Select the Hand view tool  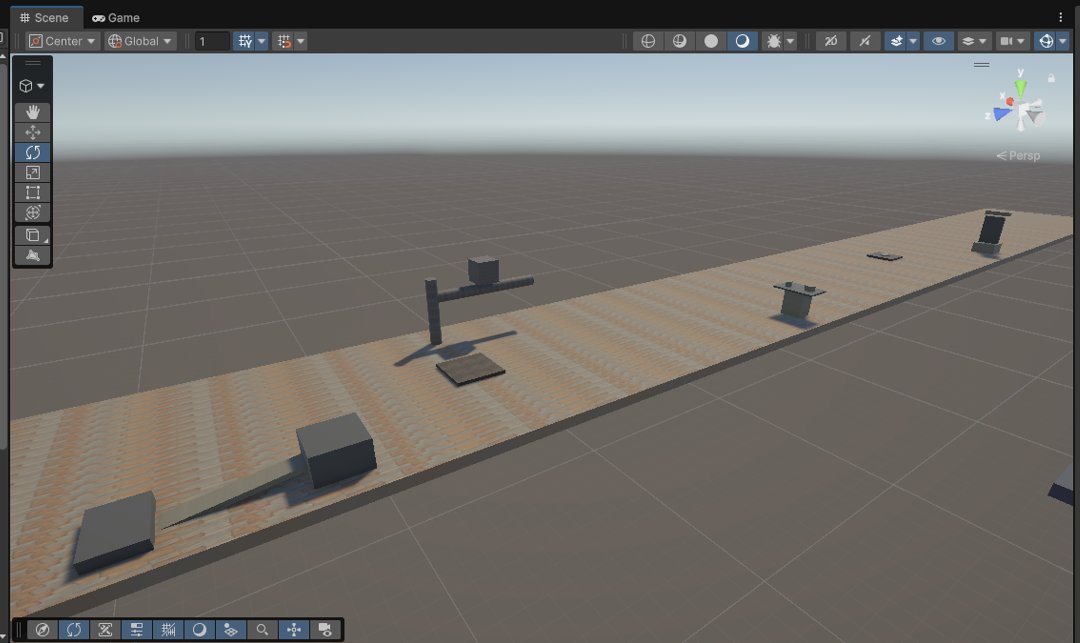pyautogui.click(x=32, y=112)
